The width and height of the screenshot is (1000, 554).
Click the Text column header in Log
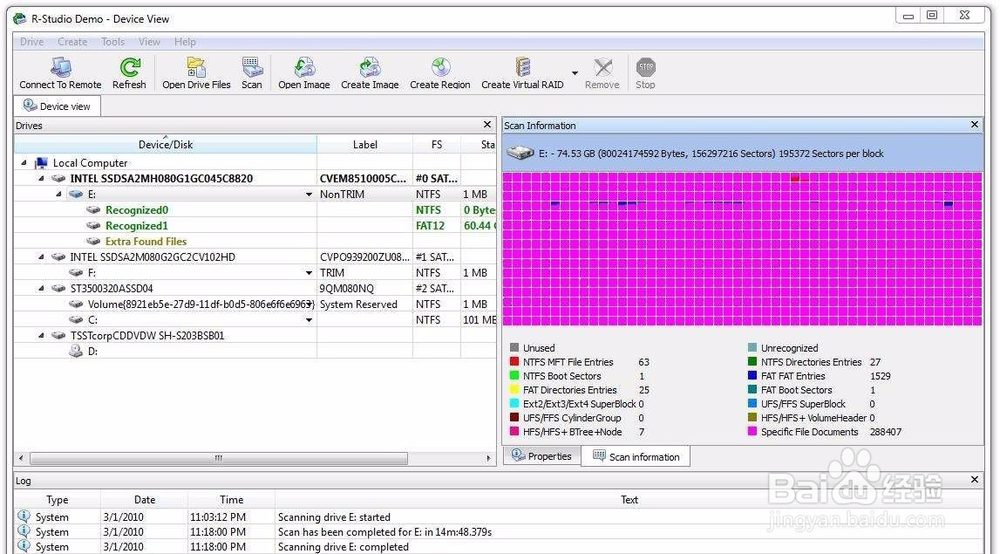click(x=629, y=499)
